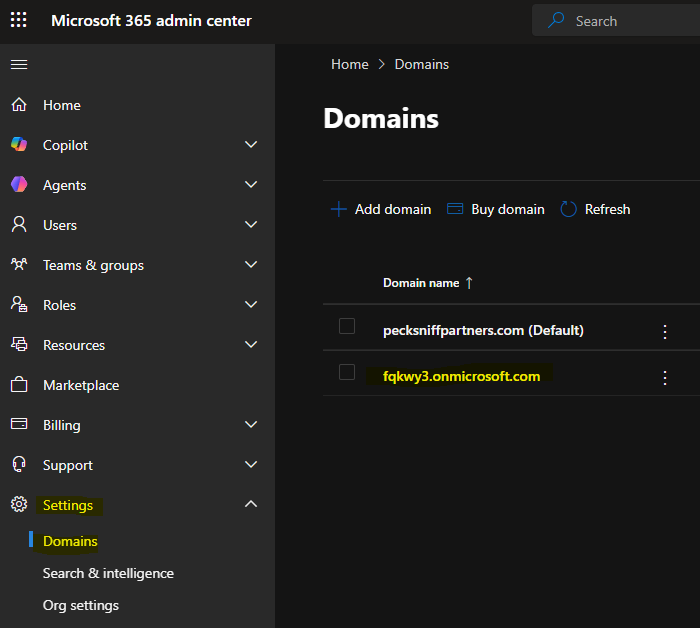Click the Copilot label in sidebar
The height and width of the screenshot is (628, 700).
65,145
